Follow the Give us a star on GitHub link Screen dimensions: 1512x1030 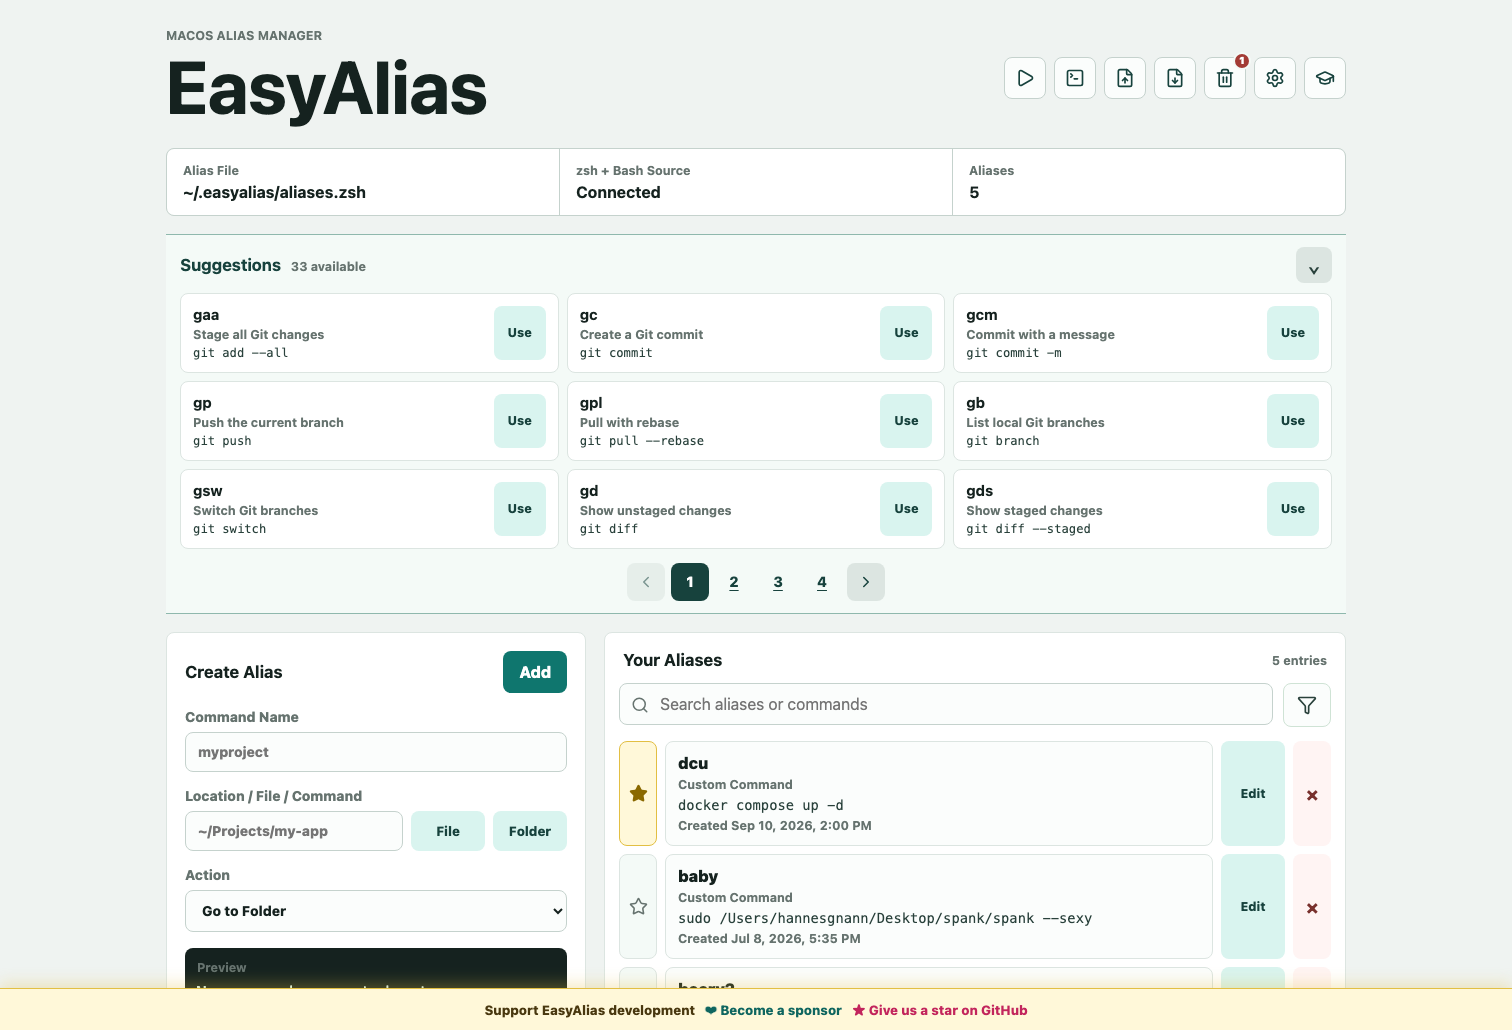940,1010
